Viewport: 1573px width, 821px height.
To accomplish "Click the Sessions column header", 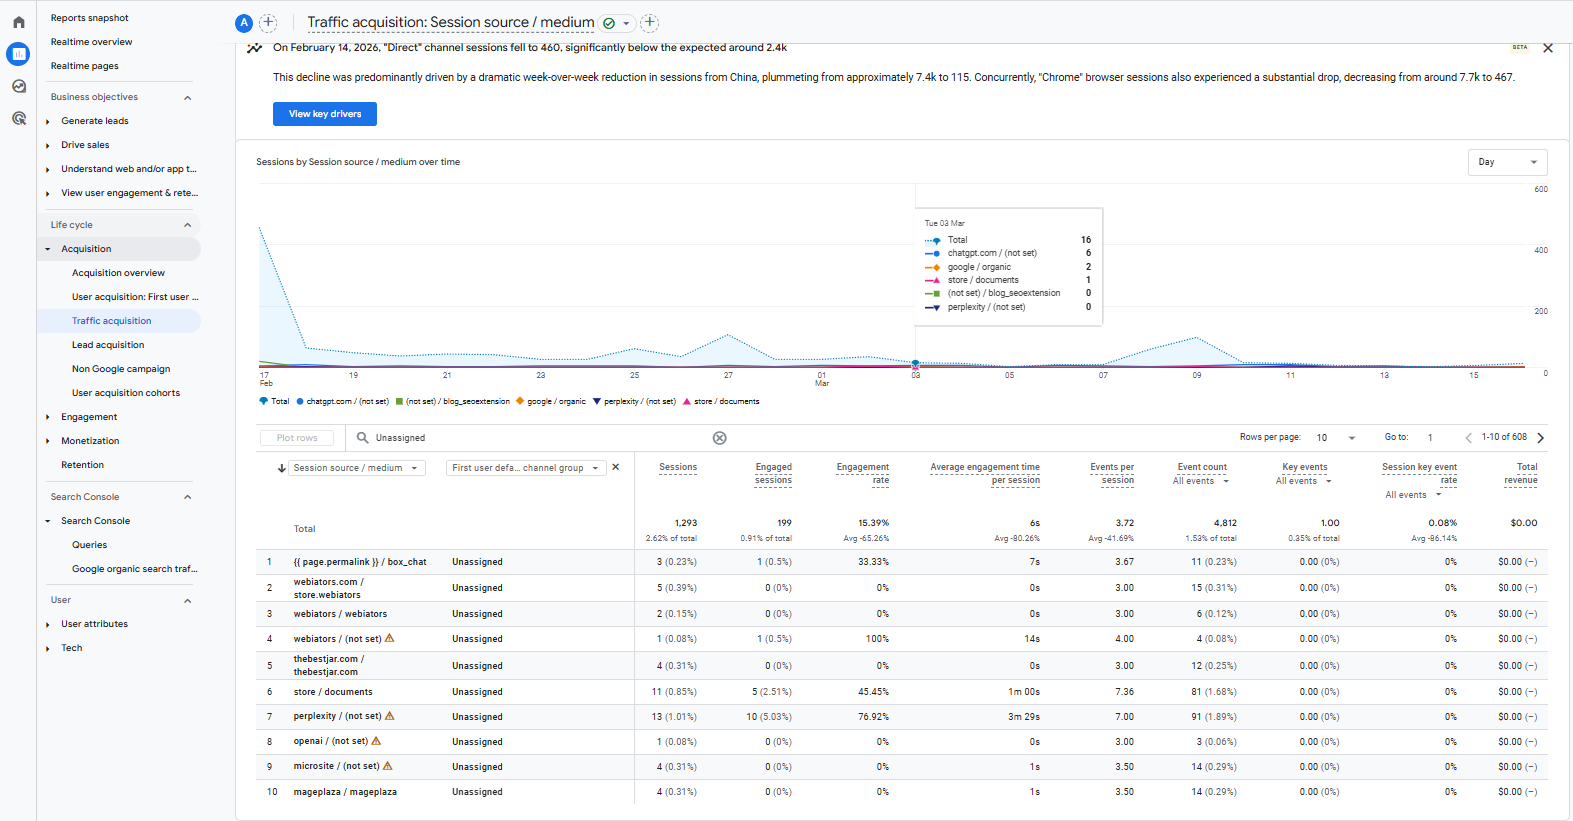I will click(x=677, y=467).
